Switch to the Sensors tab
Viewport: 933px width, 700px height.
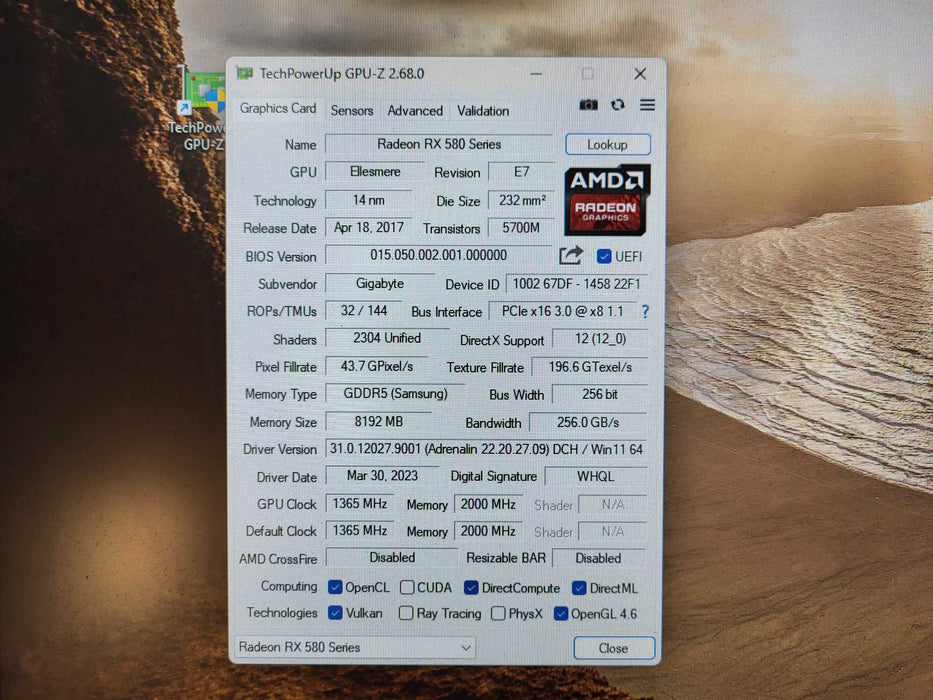352,111
